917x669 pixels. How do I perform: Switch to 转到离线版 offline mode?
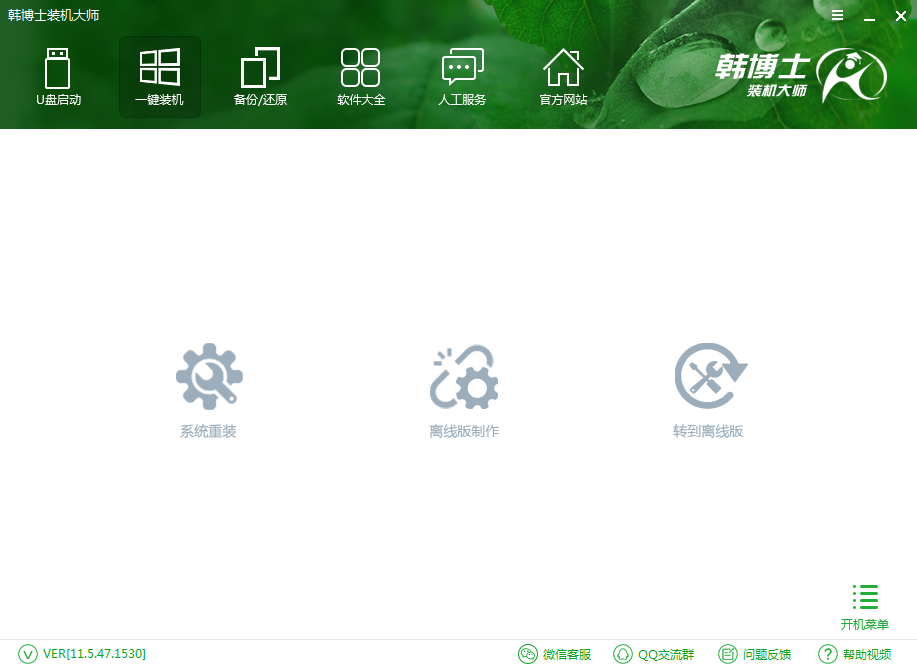point(710,388)
